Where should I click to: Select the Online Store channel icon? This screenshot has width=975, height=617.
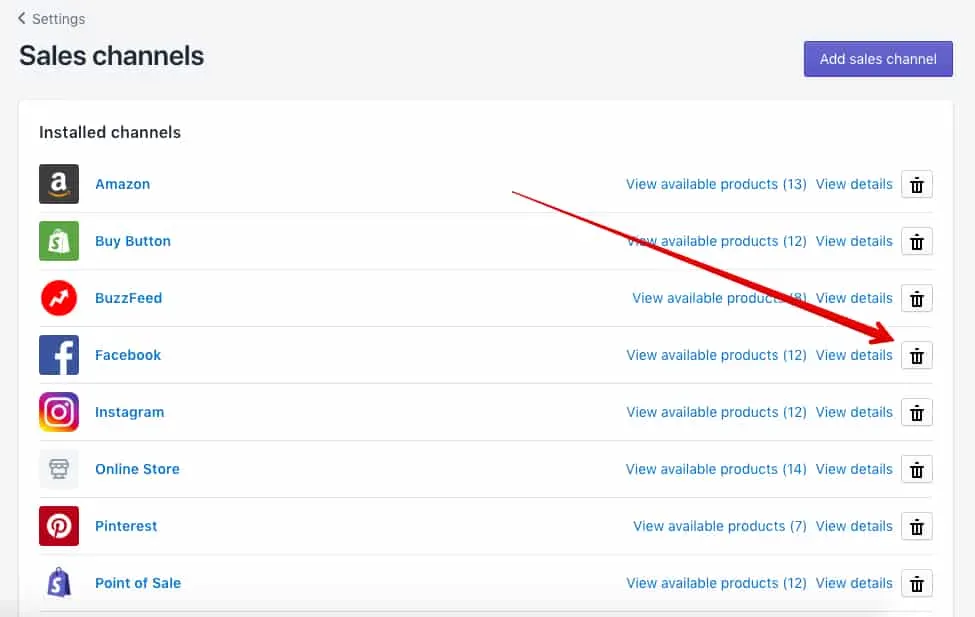58,469
